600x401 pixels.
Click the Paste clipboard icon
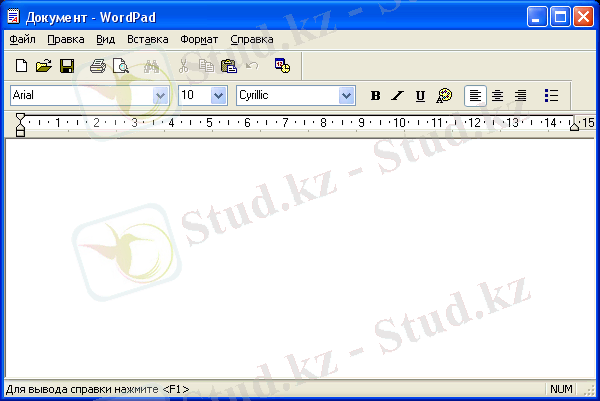point(229,66)
